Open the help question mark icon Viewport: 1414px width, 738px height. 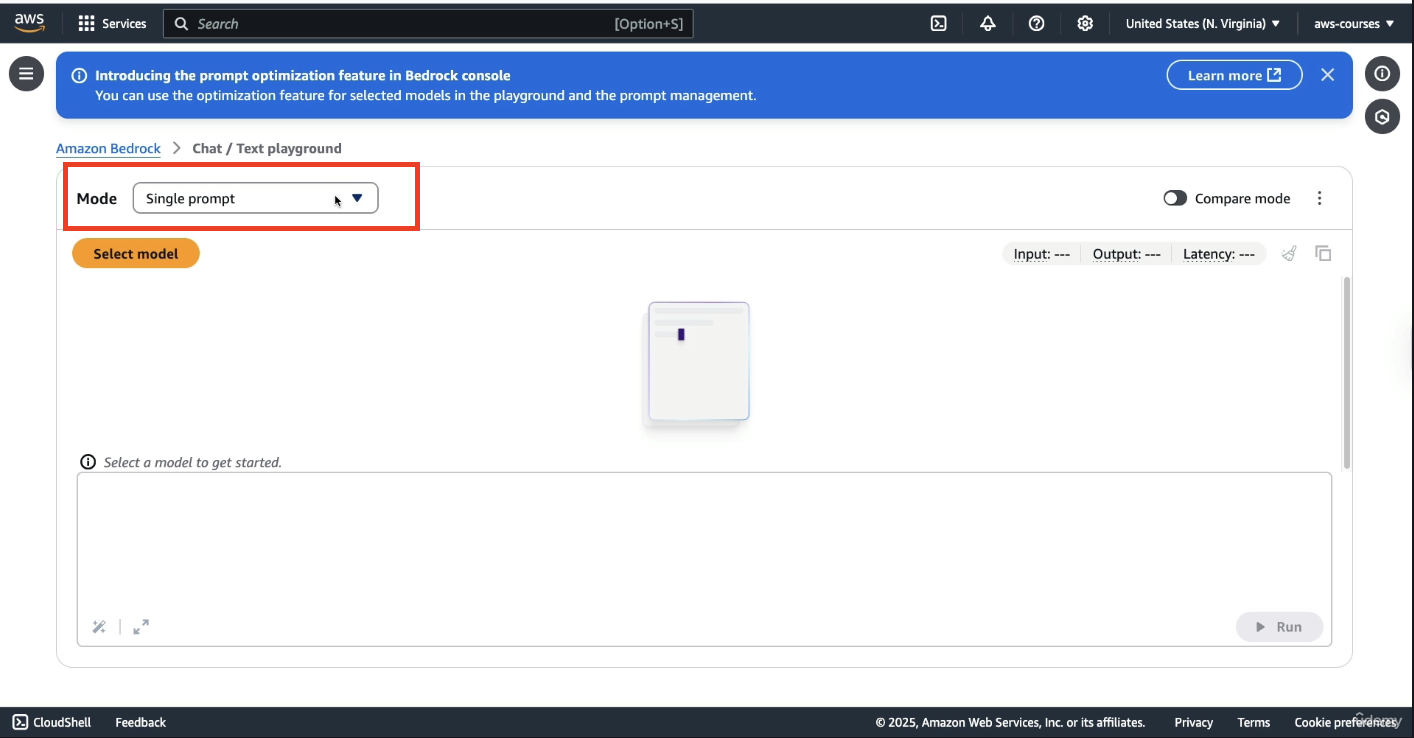[x=1037, y=23]
